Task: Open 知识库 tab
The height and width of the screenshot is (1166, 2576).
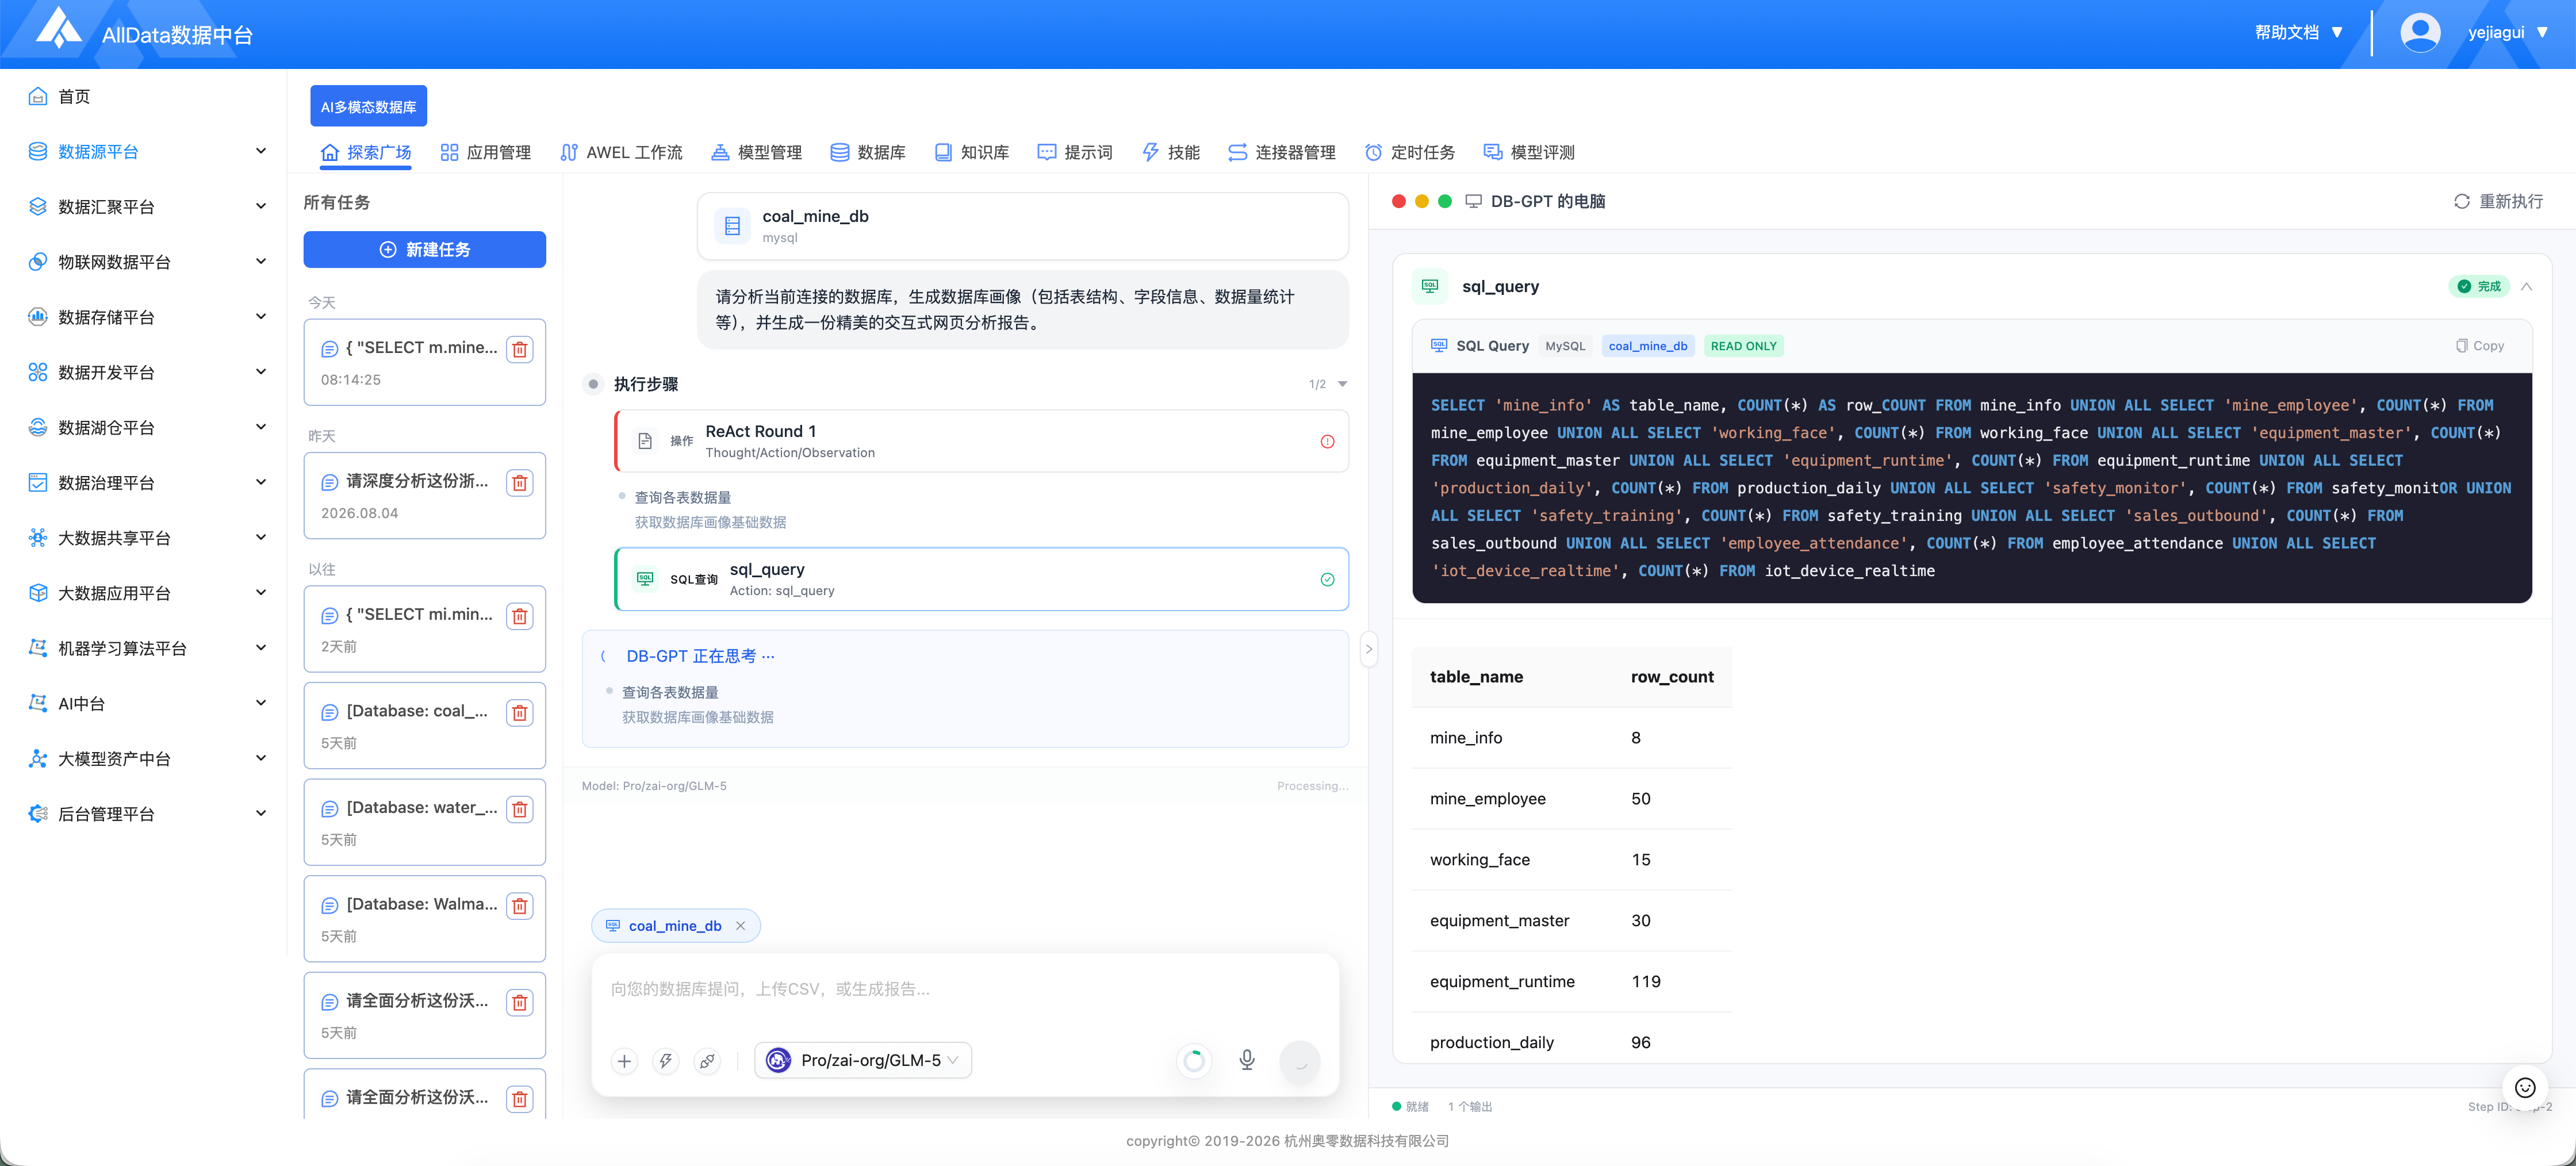Action: (971, 152)
